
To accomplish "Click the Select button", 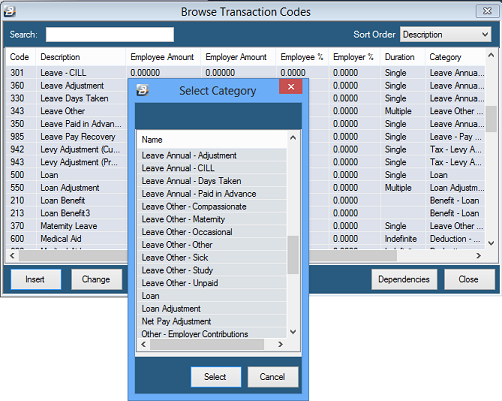I will click(x=216, y=377).
